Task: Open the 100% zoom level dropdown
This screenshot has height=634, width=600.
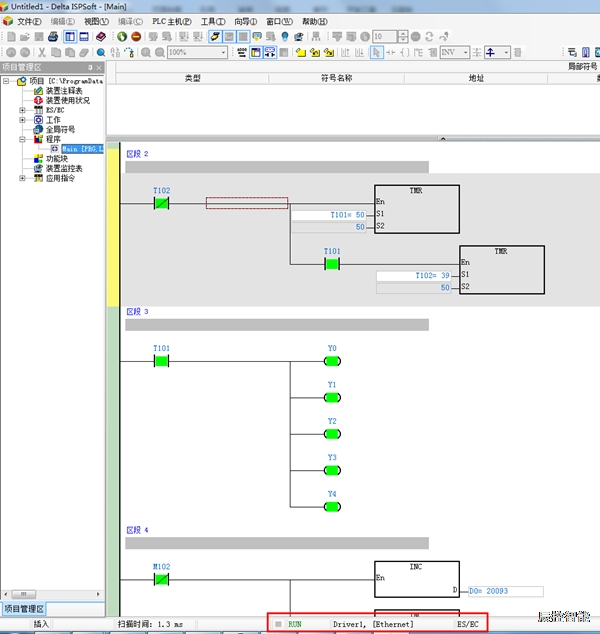Action: pyautogui.click(x=223, y=52)
